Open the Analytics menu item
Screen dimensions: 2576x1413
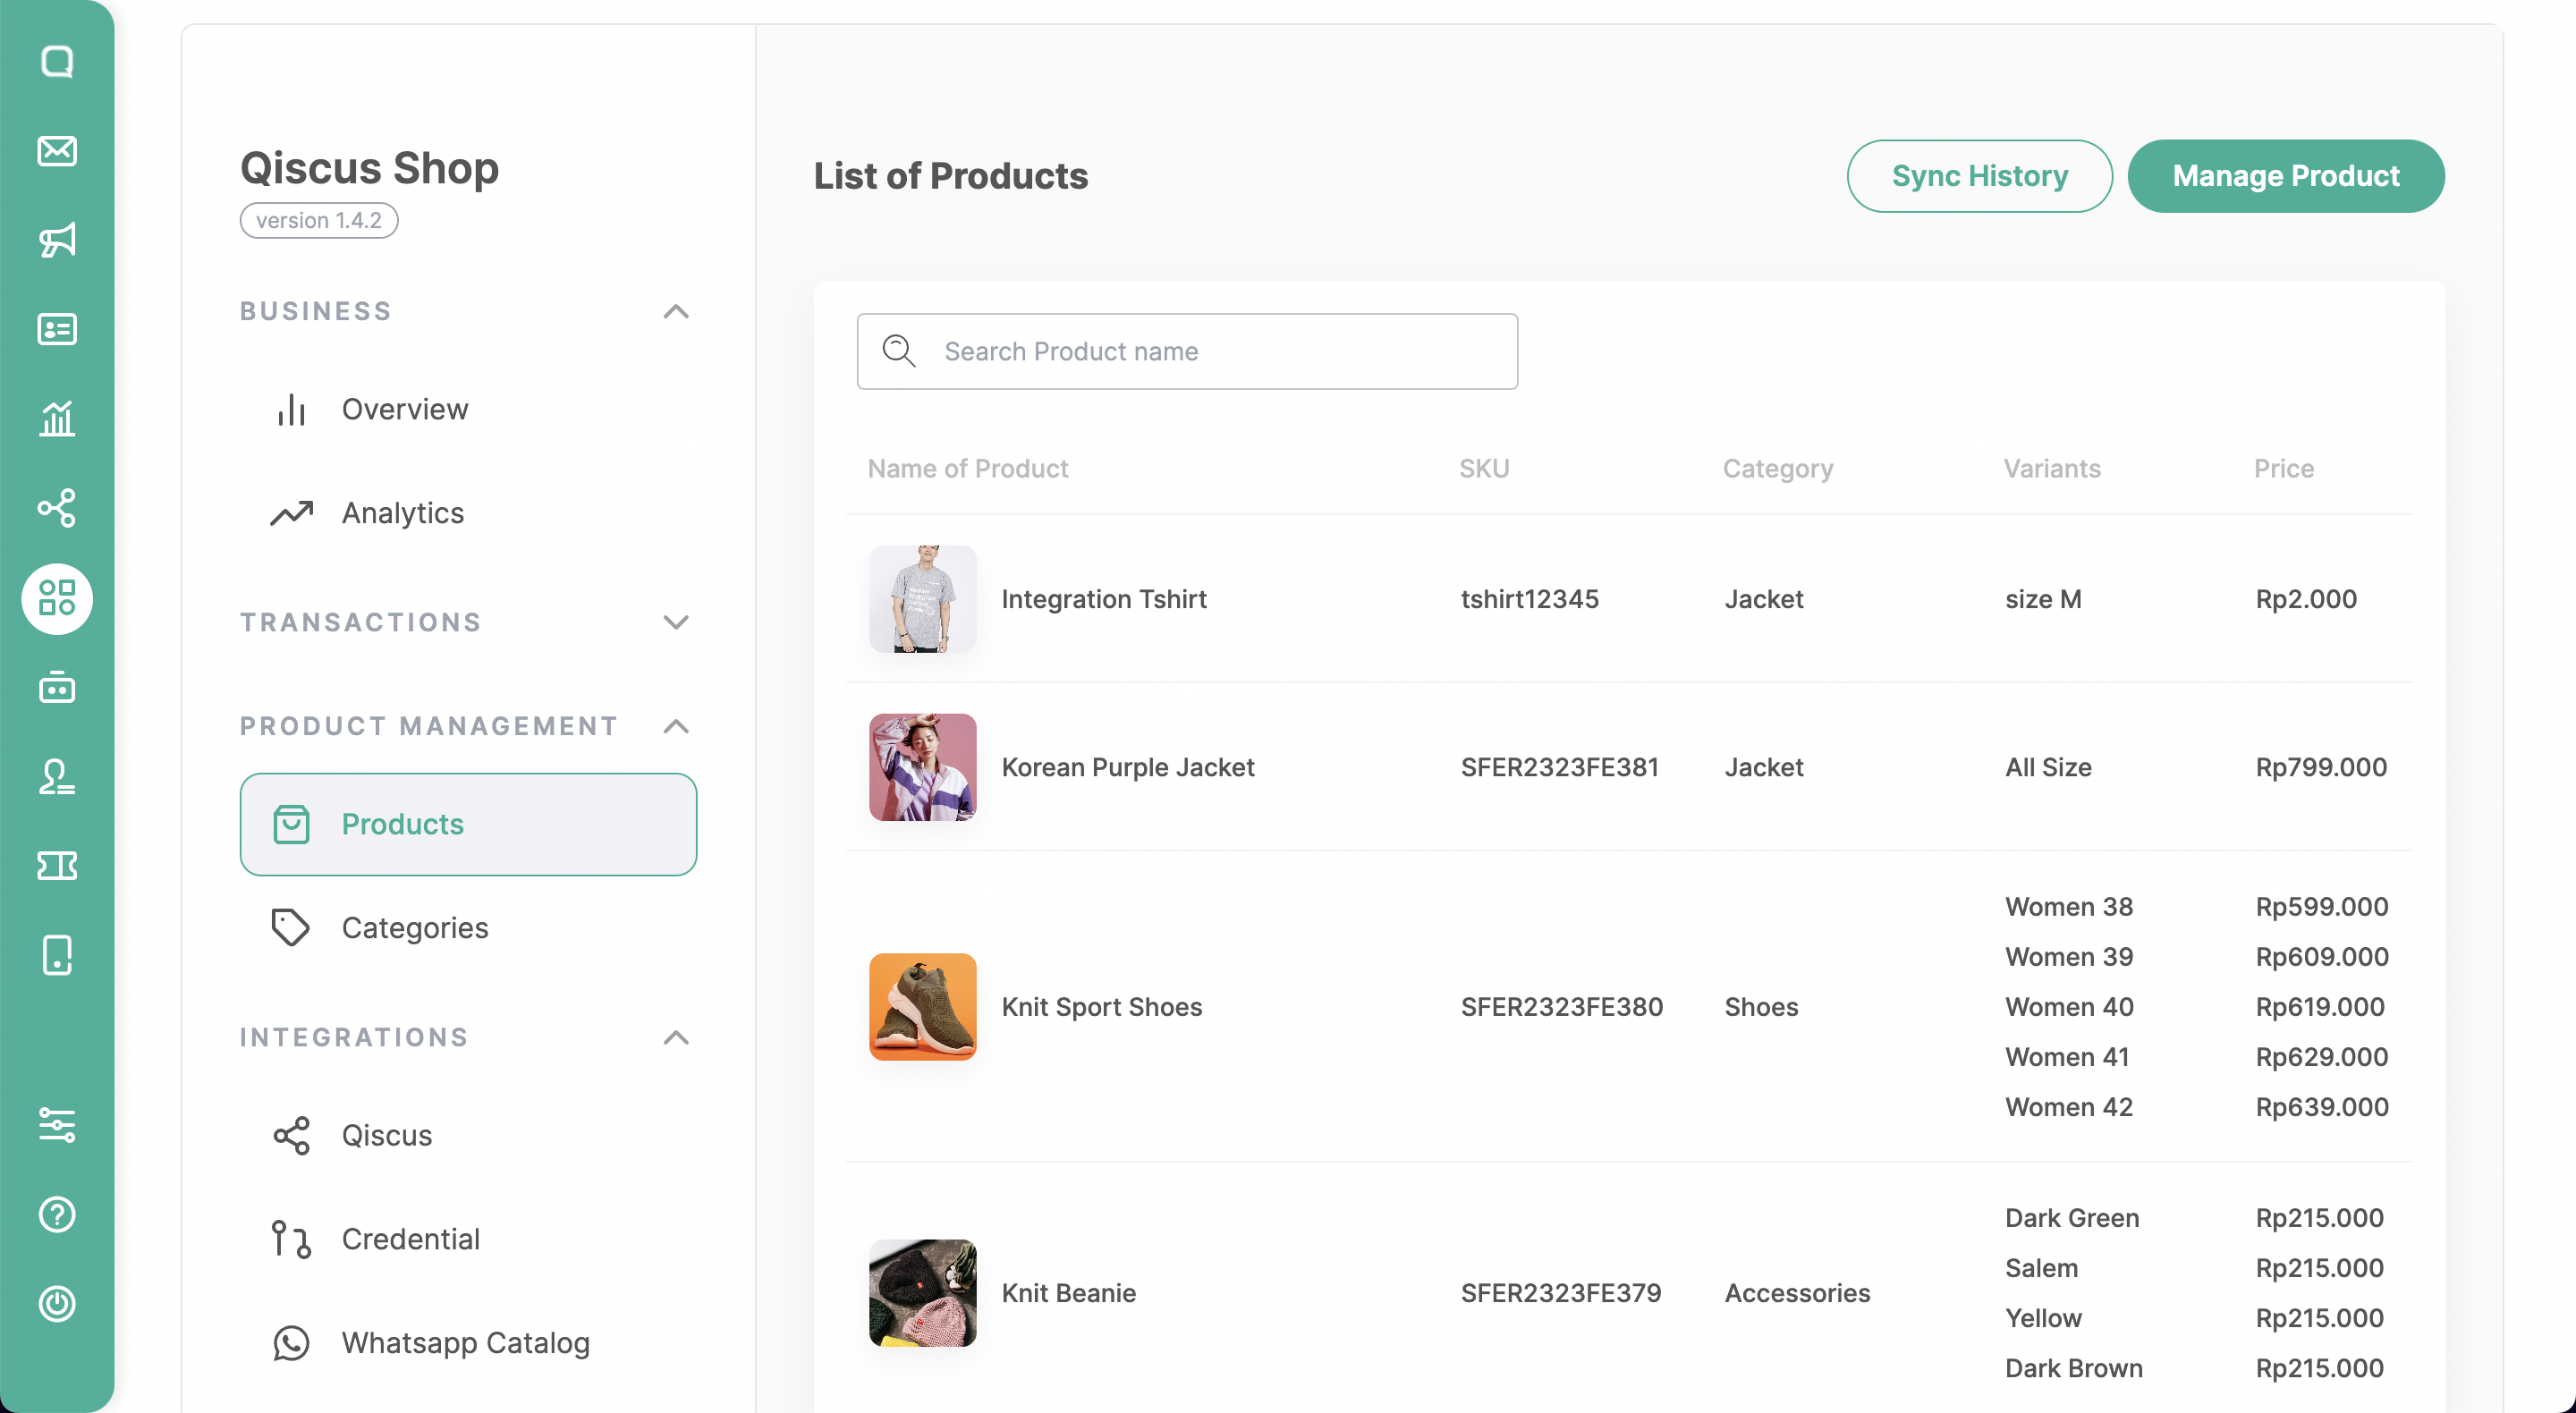tap(402, 513)
